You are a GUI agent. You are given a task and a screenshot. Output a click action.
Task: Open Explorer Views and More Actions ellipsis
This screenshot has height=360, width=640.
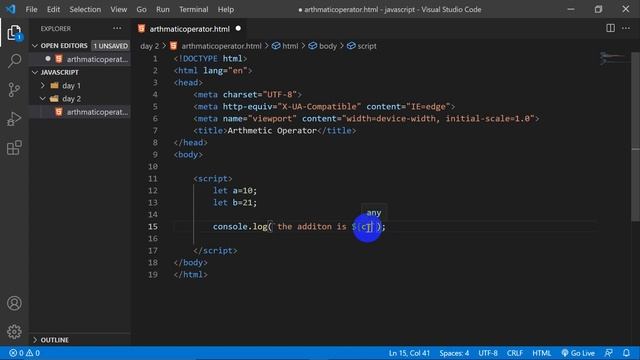(117, 28)
